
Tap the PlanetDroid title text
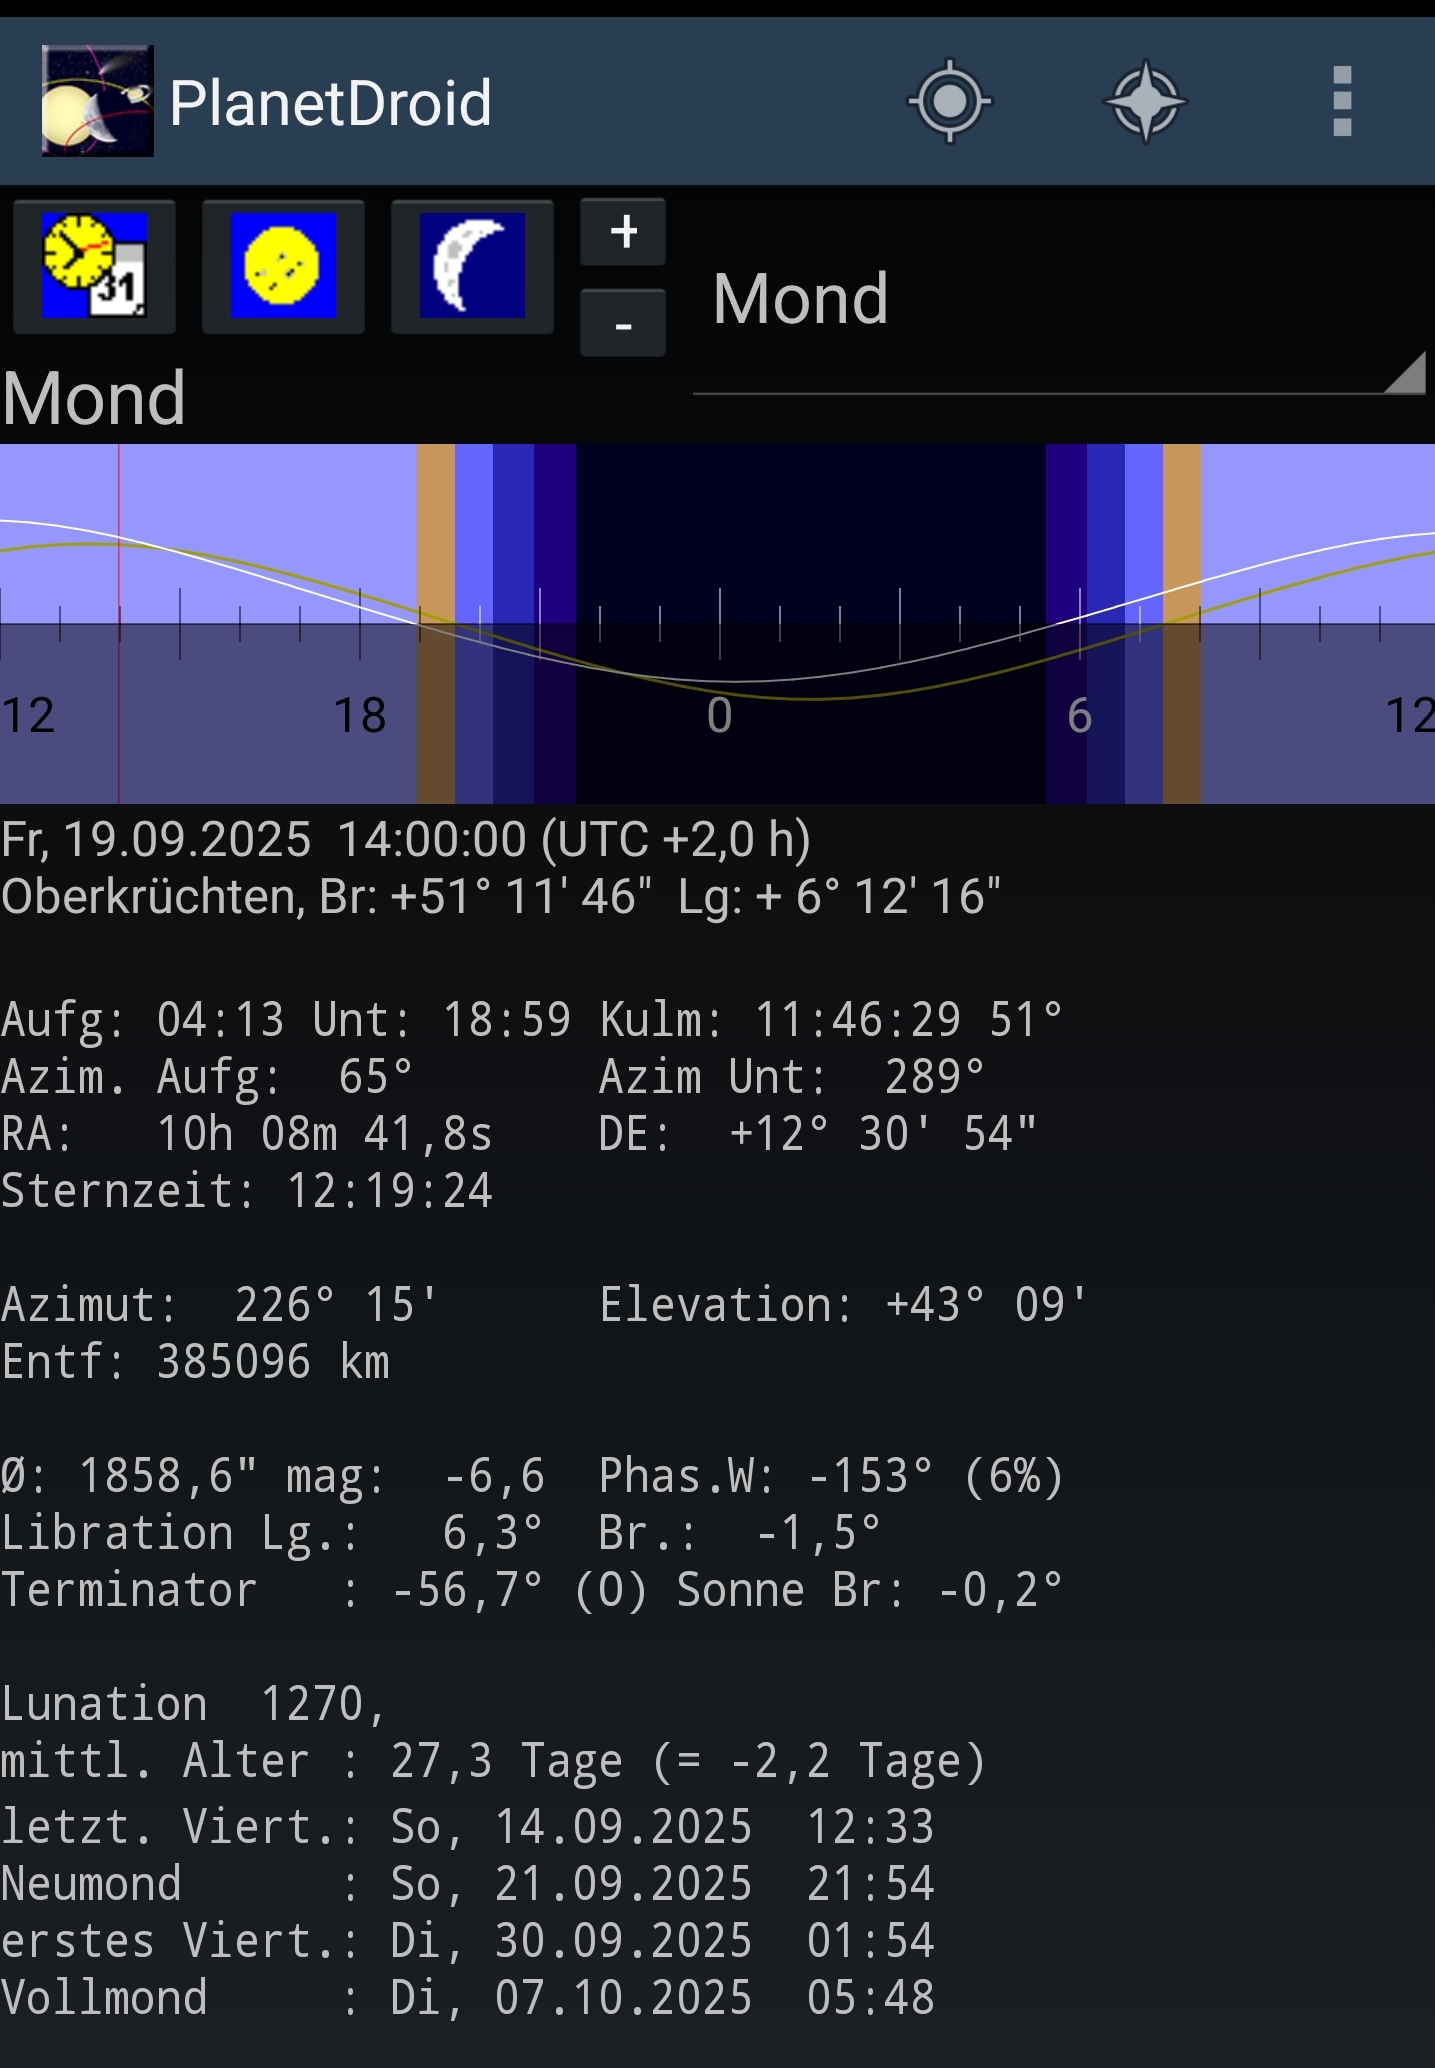pyautogui.click(x=330, y=103)
